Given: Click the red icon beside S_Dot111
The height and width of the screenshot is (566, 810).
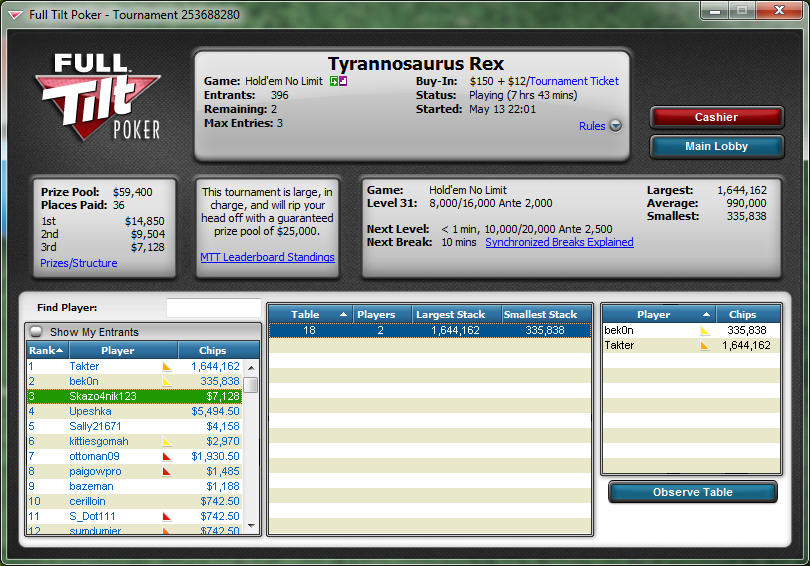Looking at the screenshot, I should point(167,516).
